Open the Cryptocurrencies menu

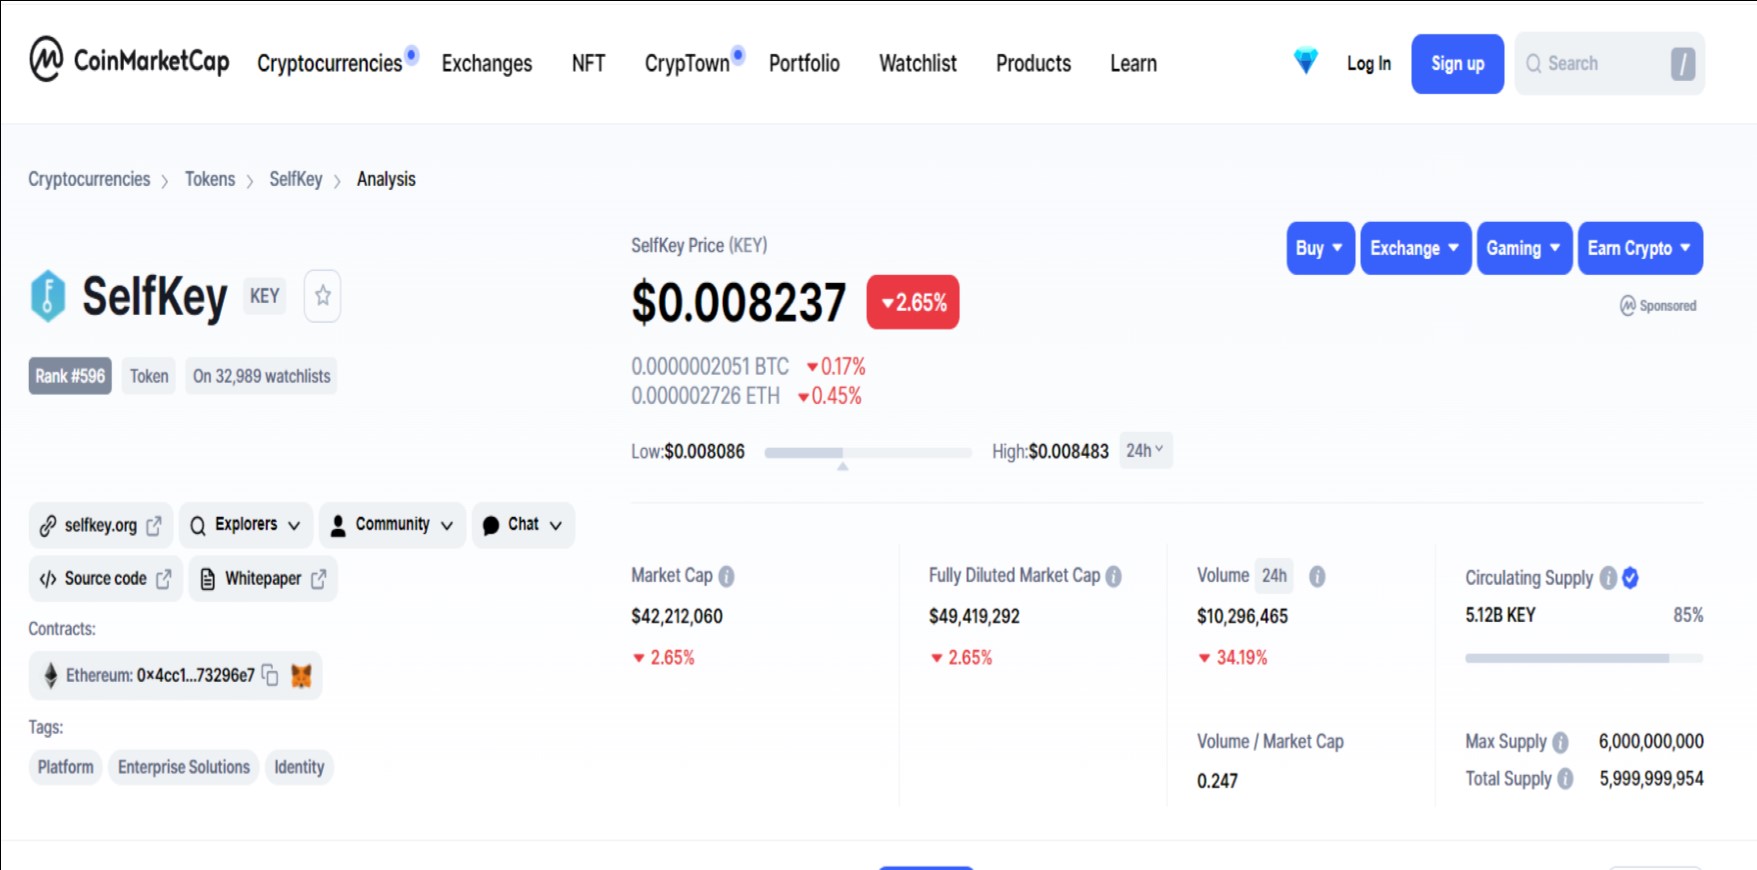click(330, 63)
